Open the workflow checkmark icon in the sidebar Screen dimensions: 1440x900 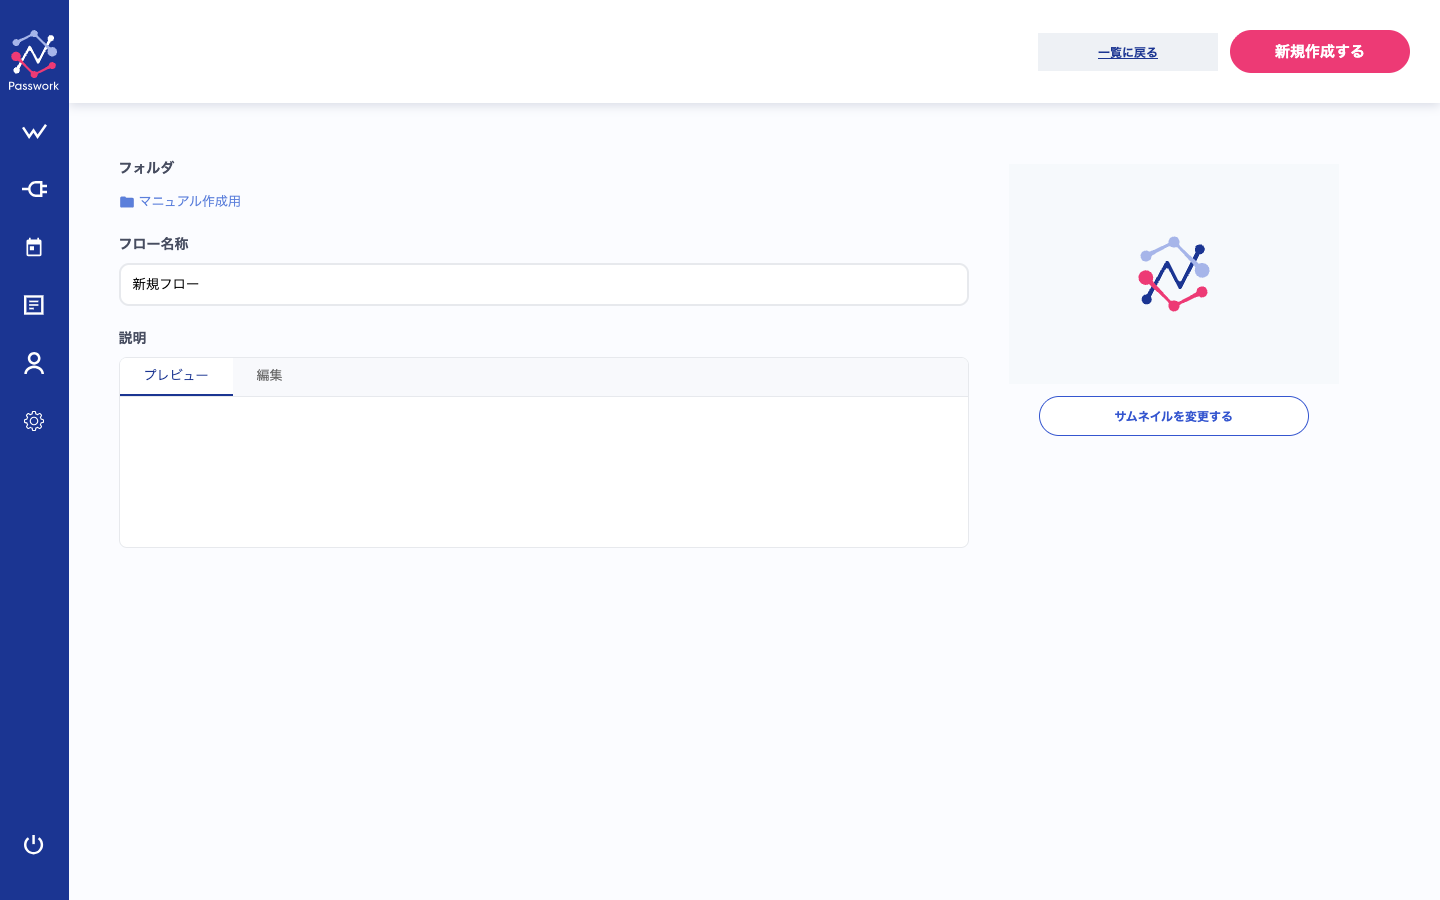pyautogui.click(x=34, y=132)
